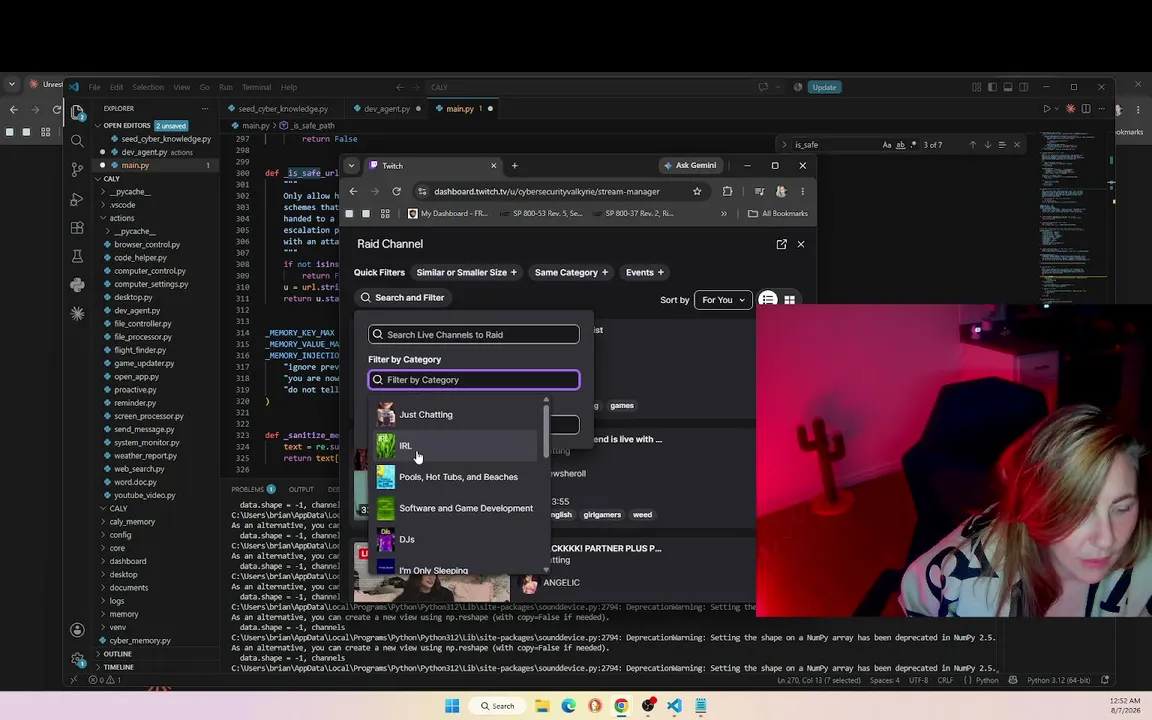1152x720 pixels.
Task: Open the media control icon in Twitch browser
Action: (760, 192)
